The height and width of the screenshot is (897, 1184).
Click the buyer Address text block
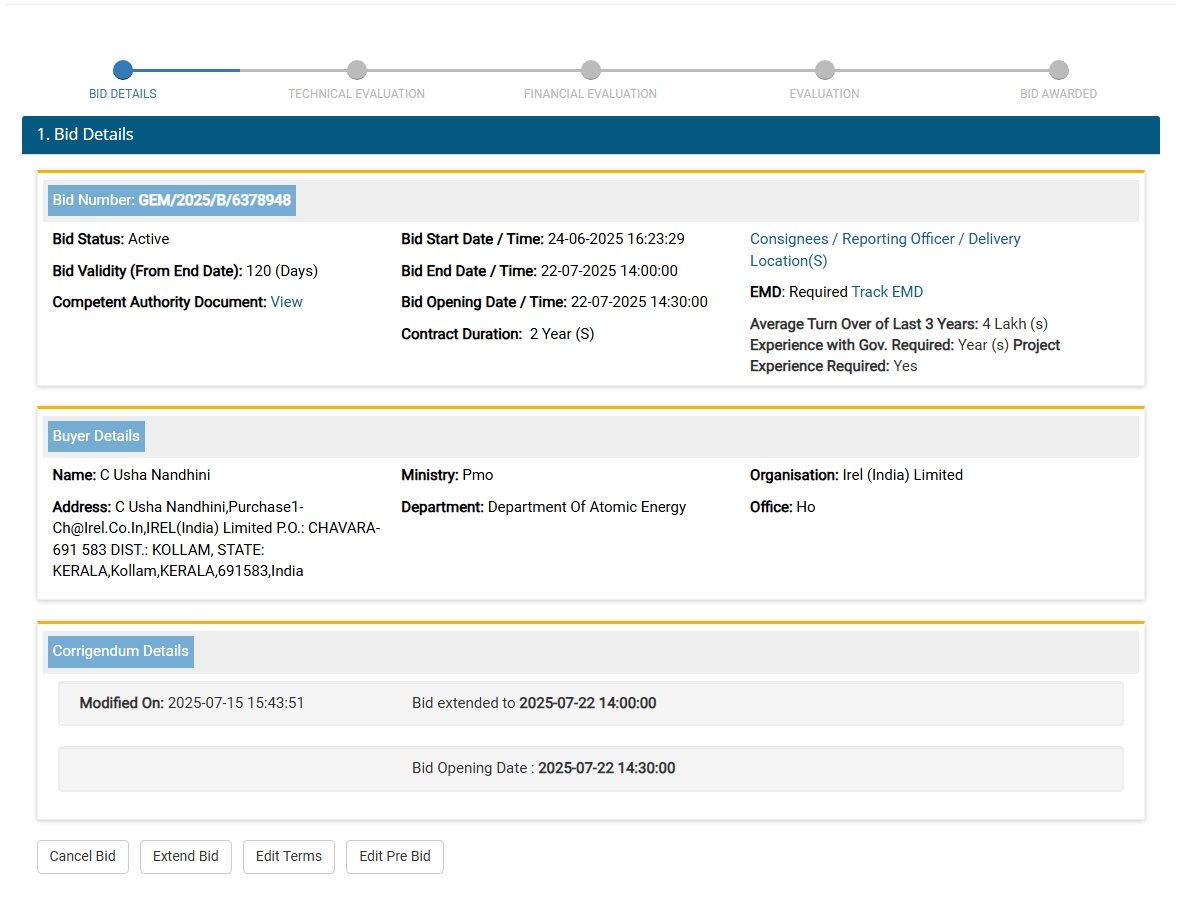[x=216, y=539]
